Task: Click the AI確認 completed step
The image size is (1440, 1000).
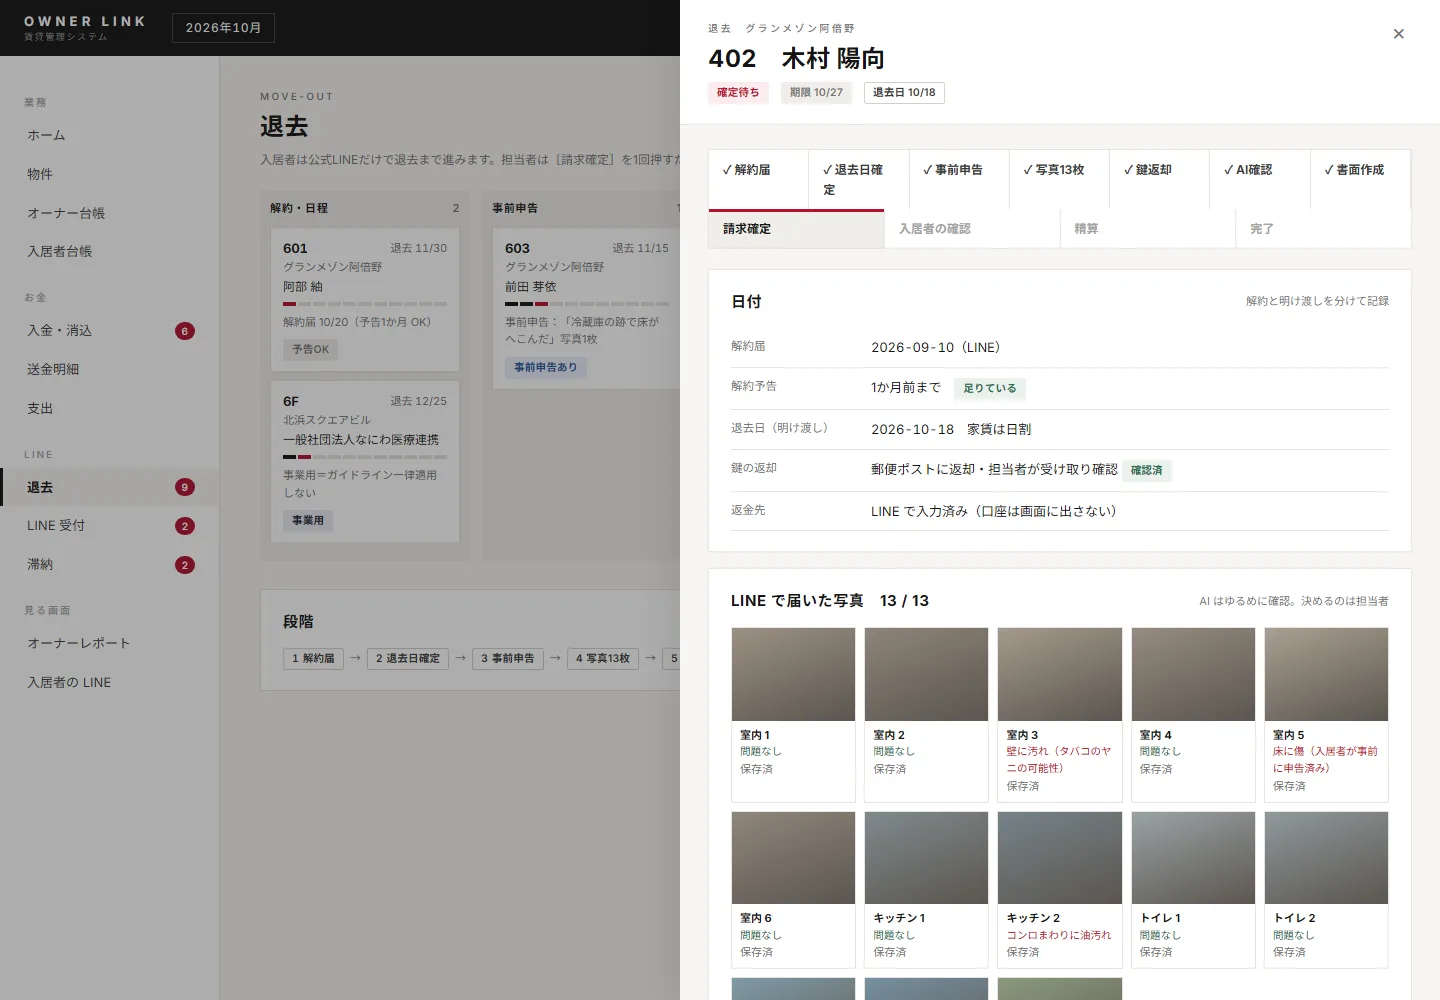Action: [x=1260, y=179]
